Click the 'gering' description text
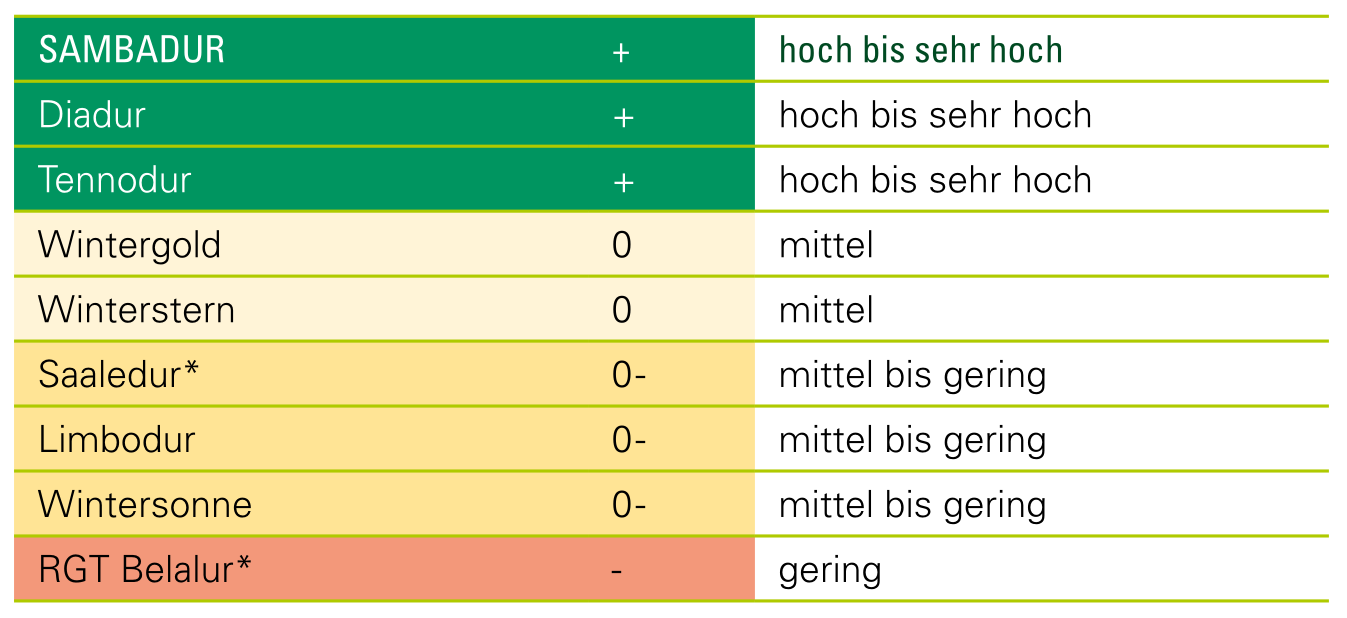Screen dimensions: 1347x618 (830, 571)
